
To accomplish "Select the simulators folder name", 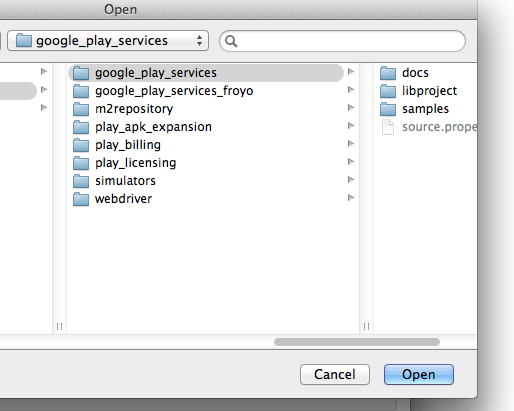I will (125, 181).
